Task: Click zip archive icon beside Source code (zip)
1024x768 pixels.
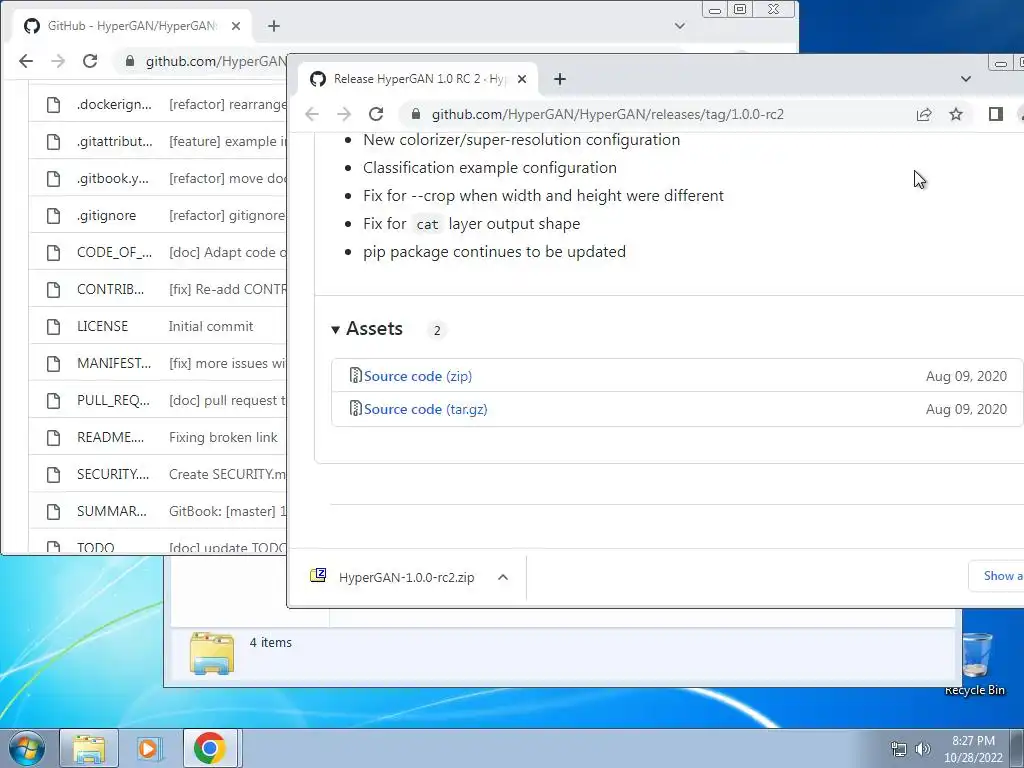Action: tap(355, 376)
